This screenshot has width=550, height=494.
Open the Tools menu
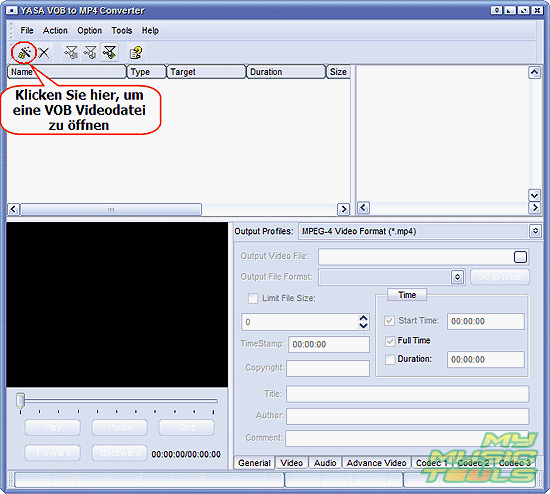[x=122, y=31]
